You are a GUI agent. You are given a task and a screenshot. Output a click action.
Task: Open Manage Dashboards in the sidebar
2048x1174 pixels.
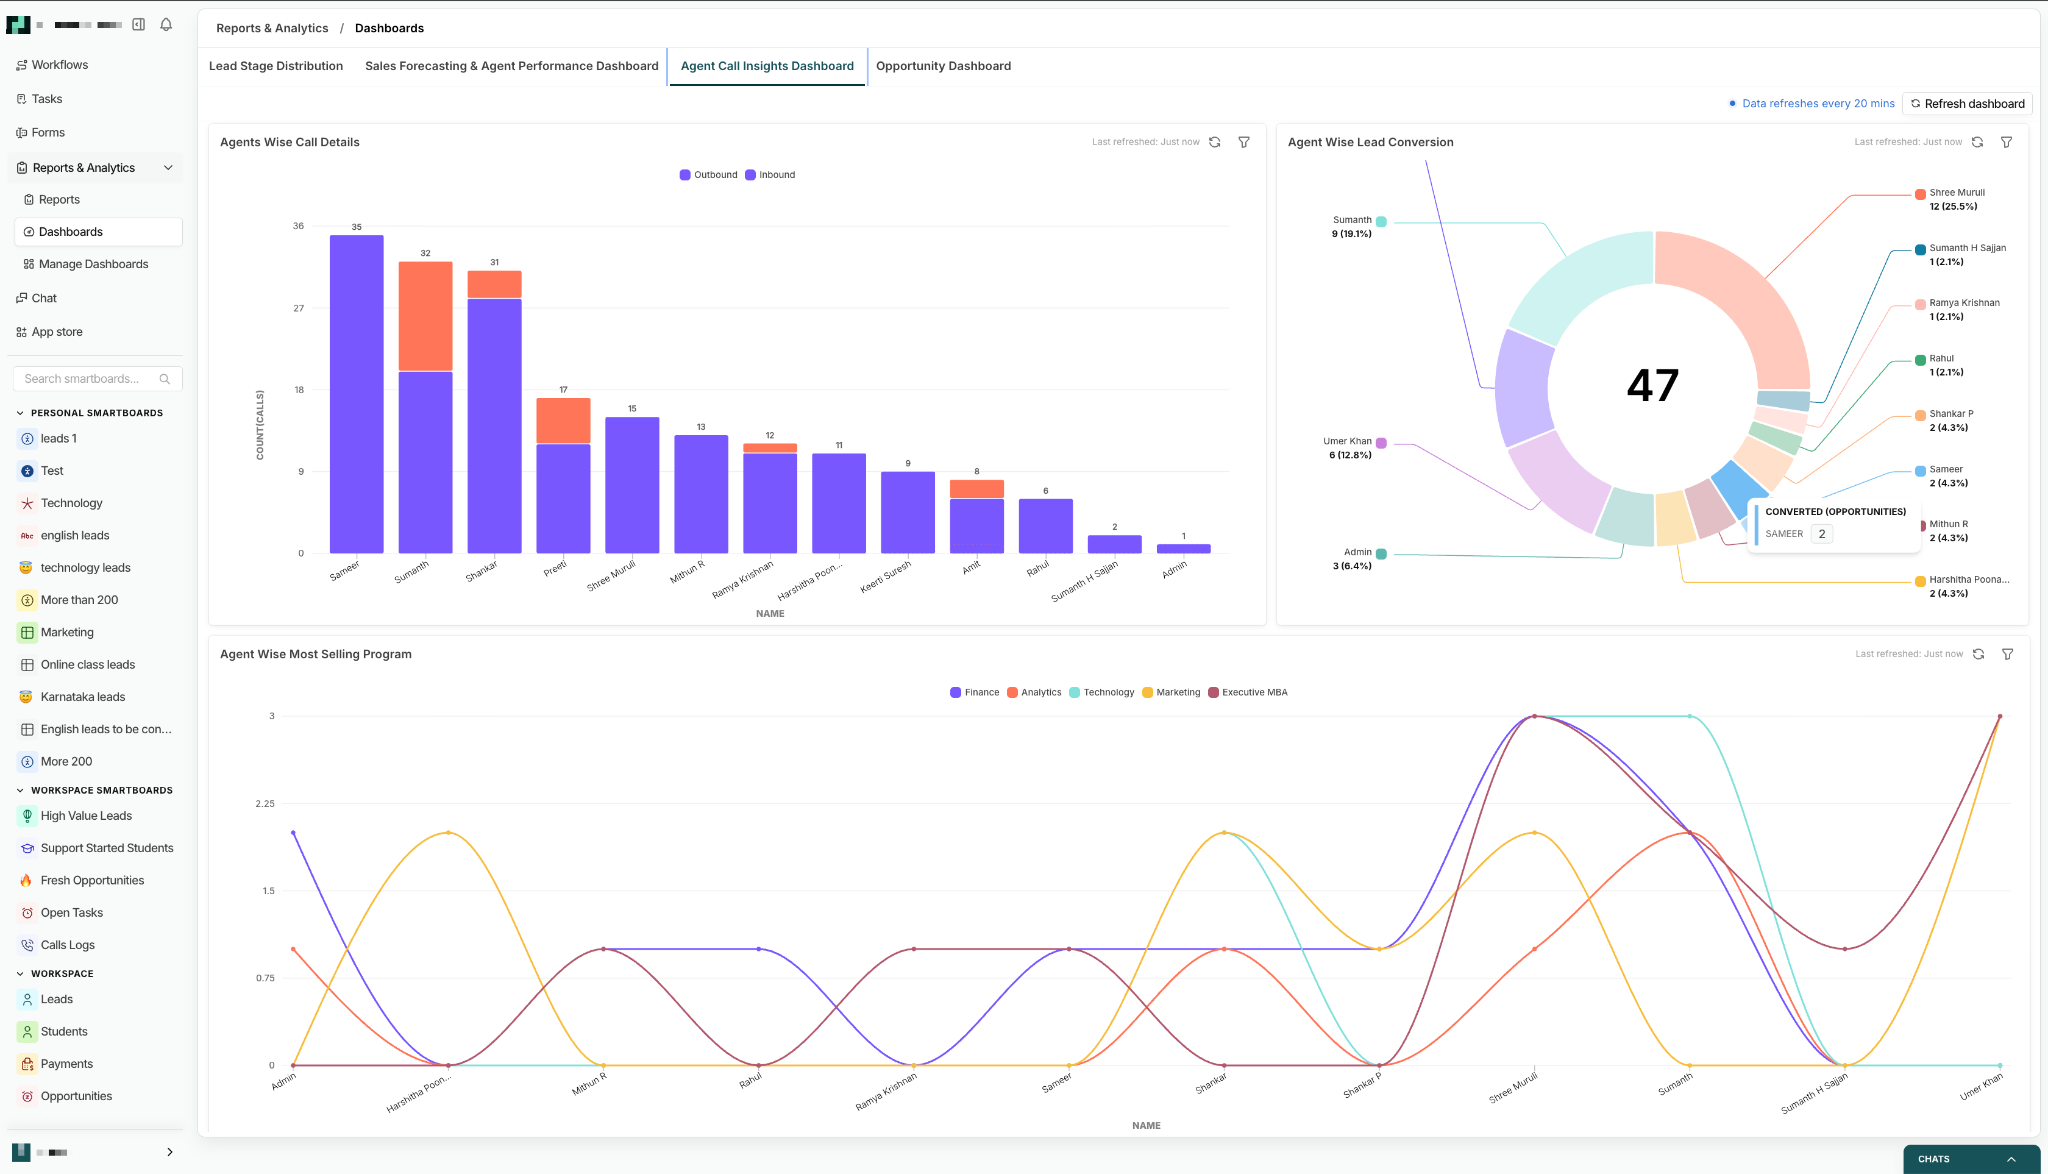[x=93, y=264]
